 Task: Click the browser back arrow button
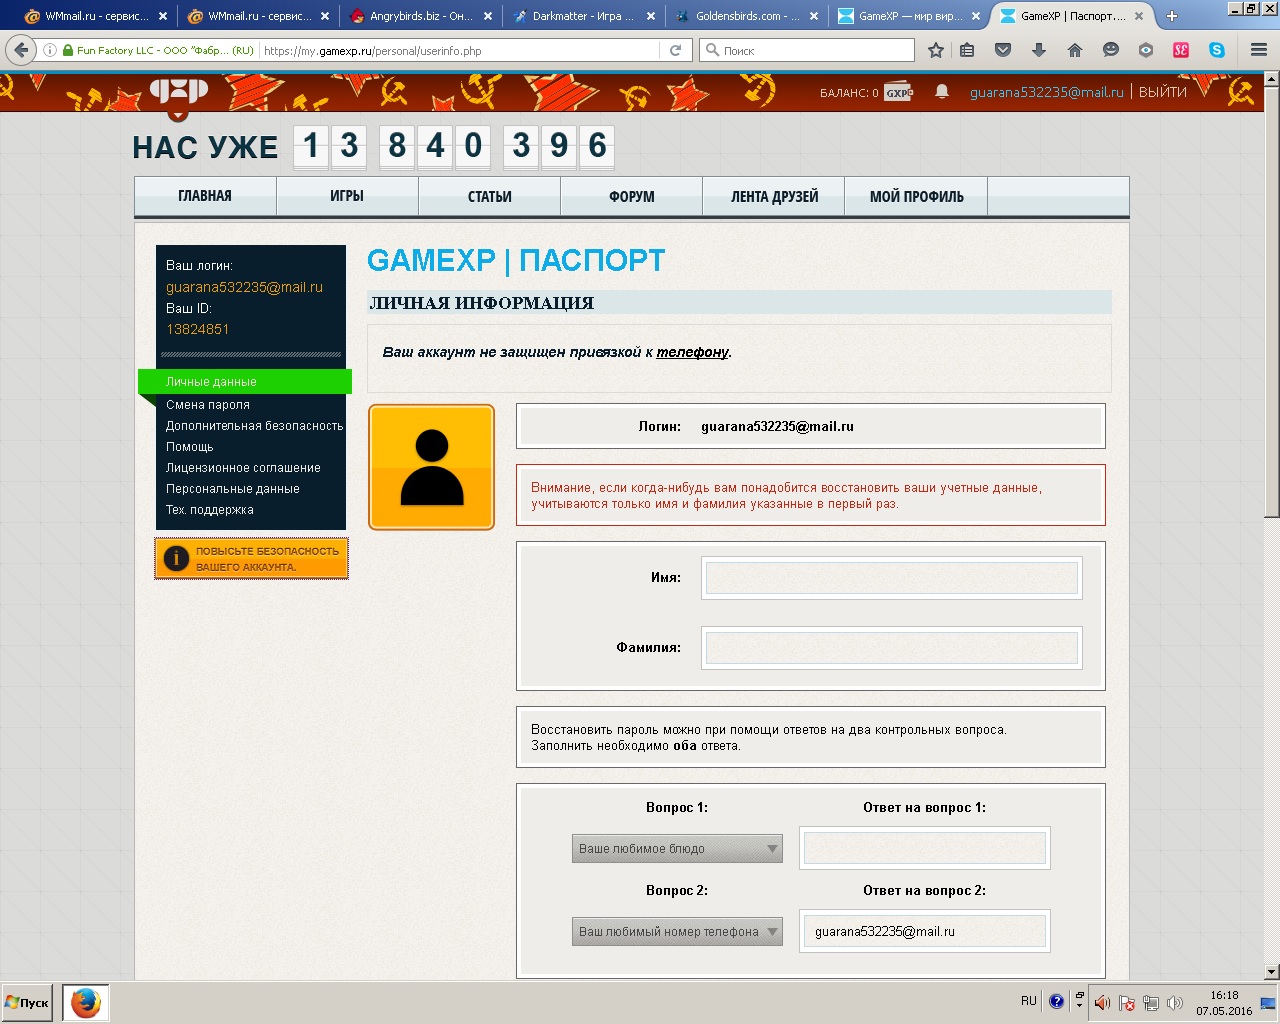[x=22, y=50]
